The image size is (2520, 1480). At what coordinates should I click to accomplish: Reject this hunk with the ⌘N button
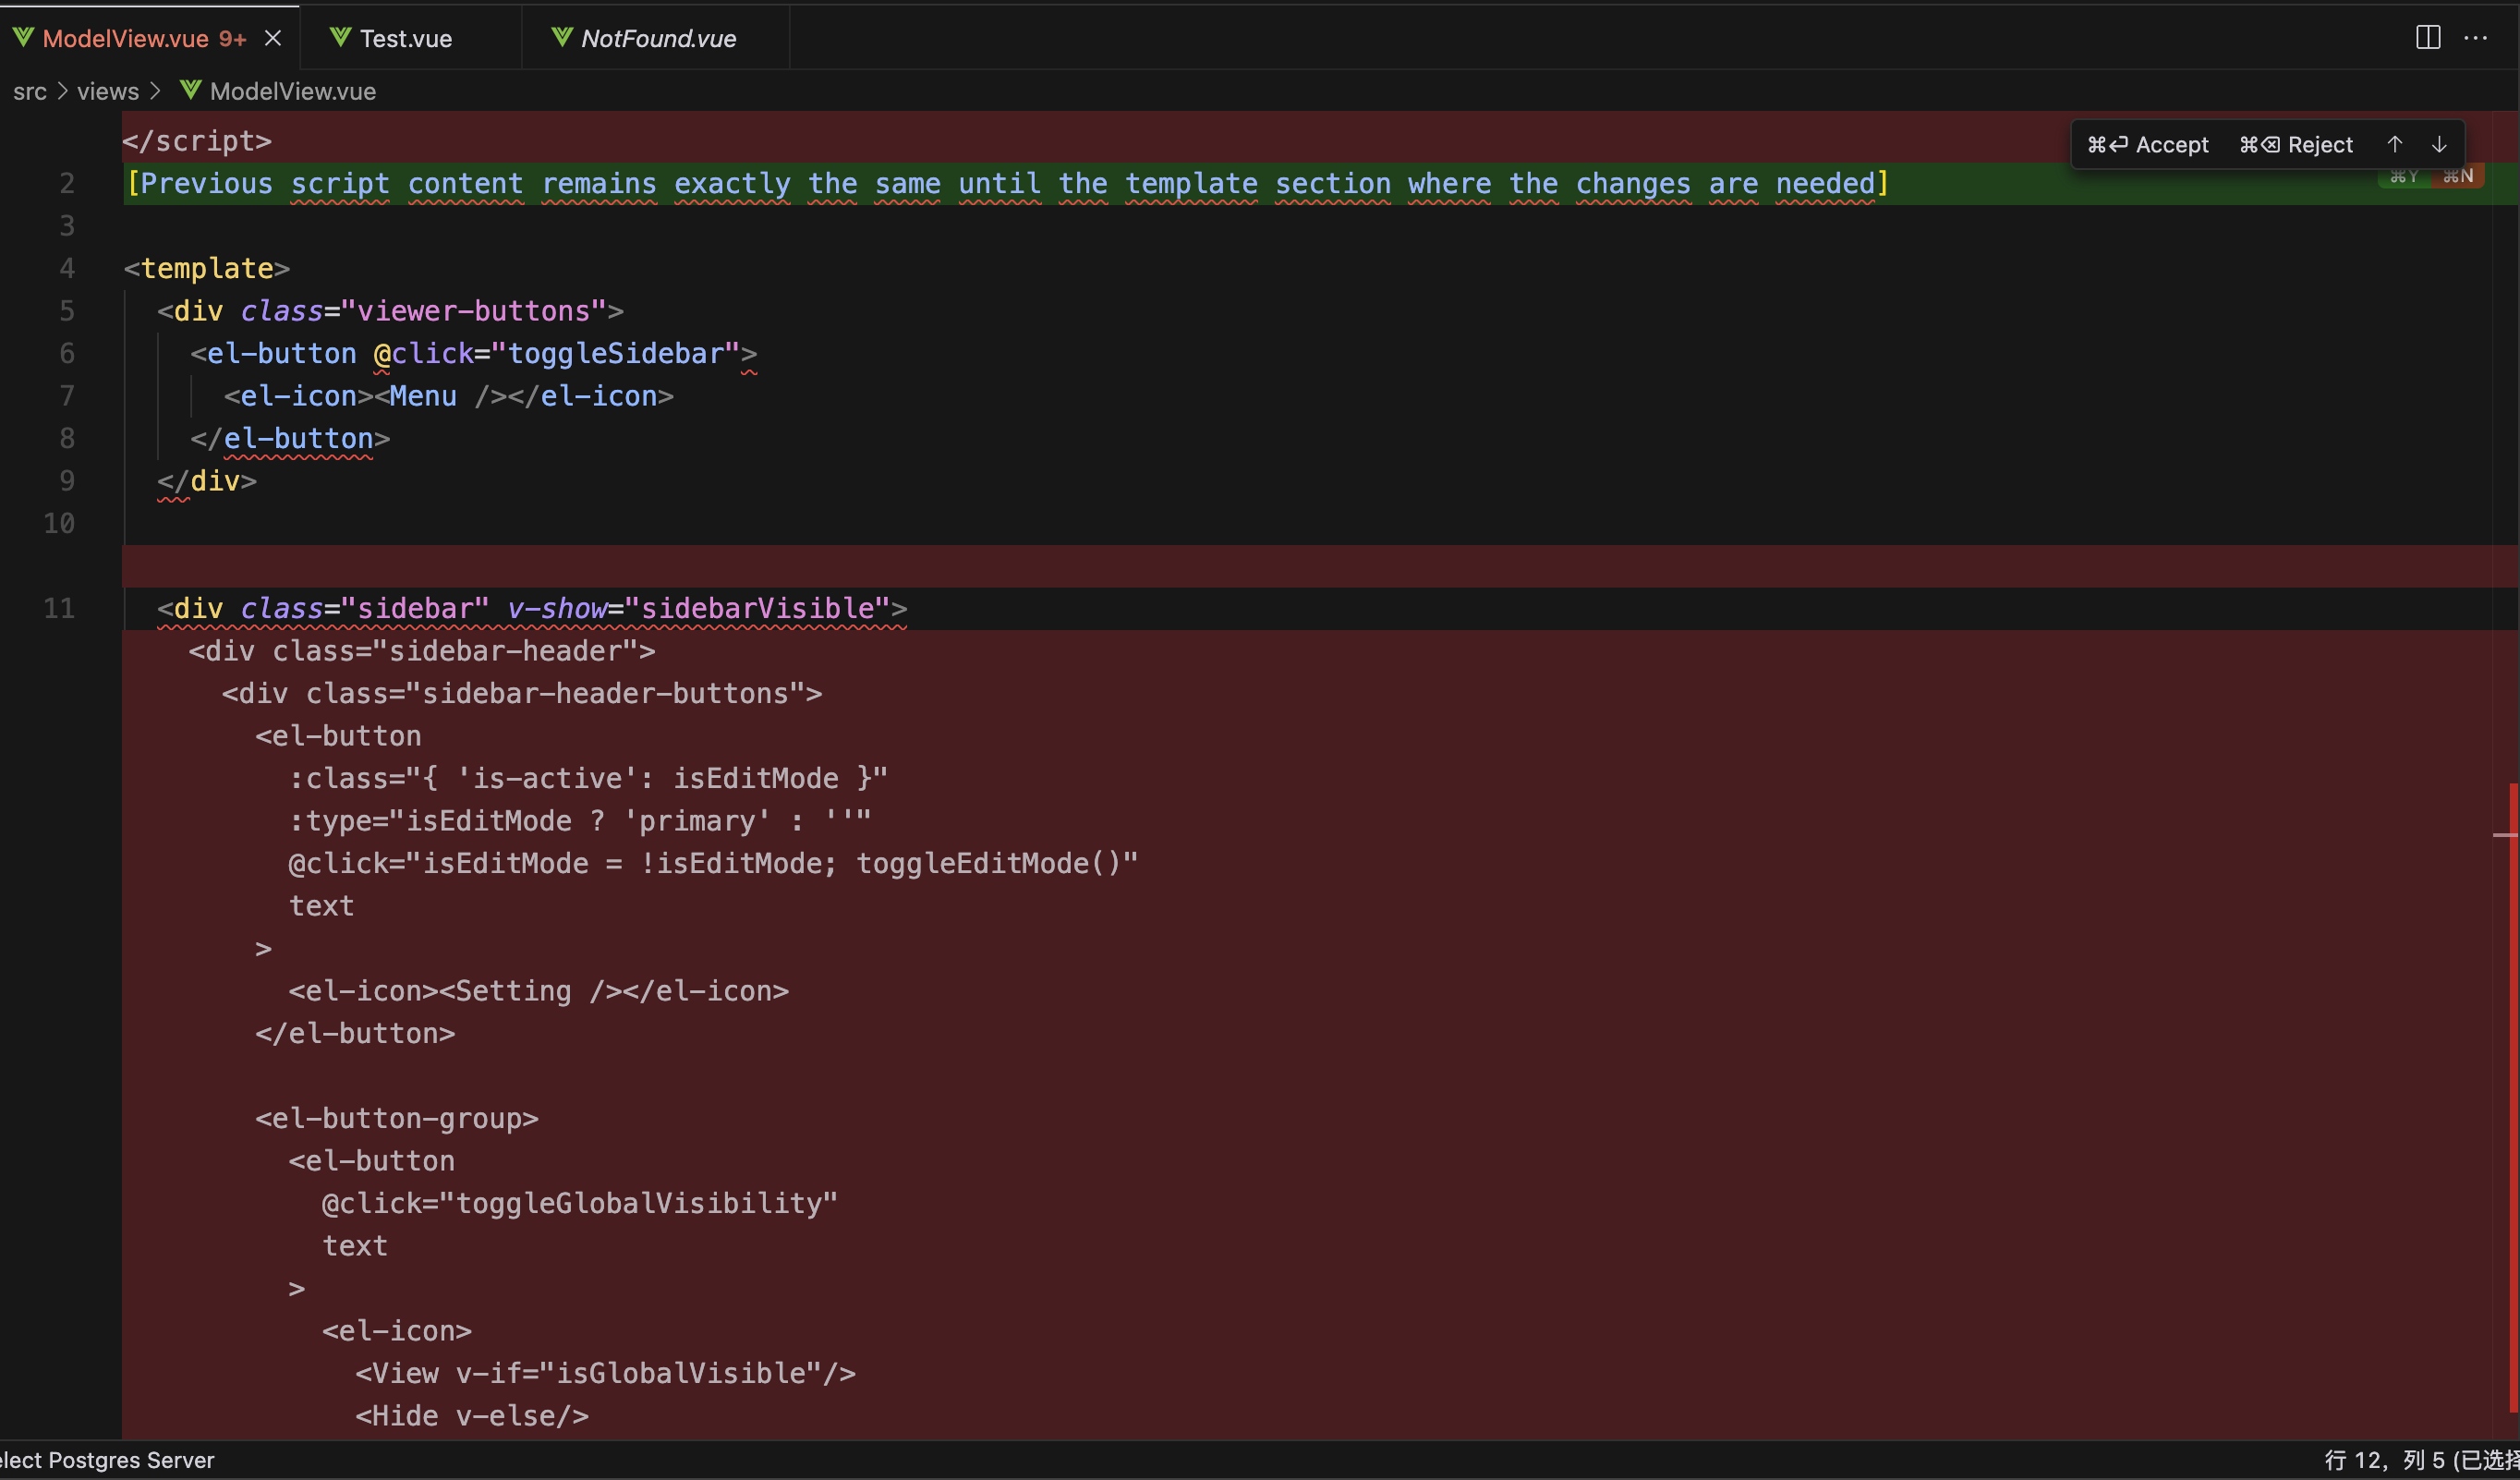pos(2458,177)
